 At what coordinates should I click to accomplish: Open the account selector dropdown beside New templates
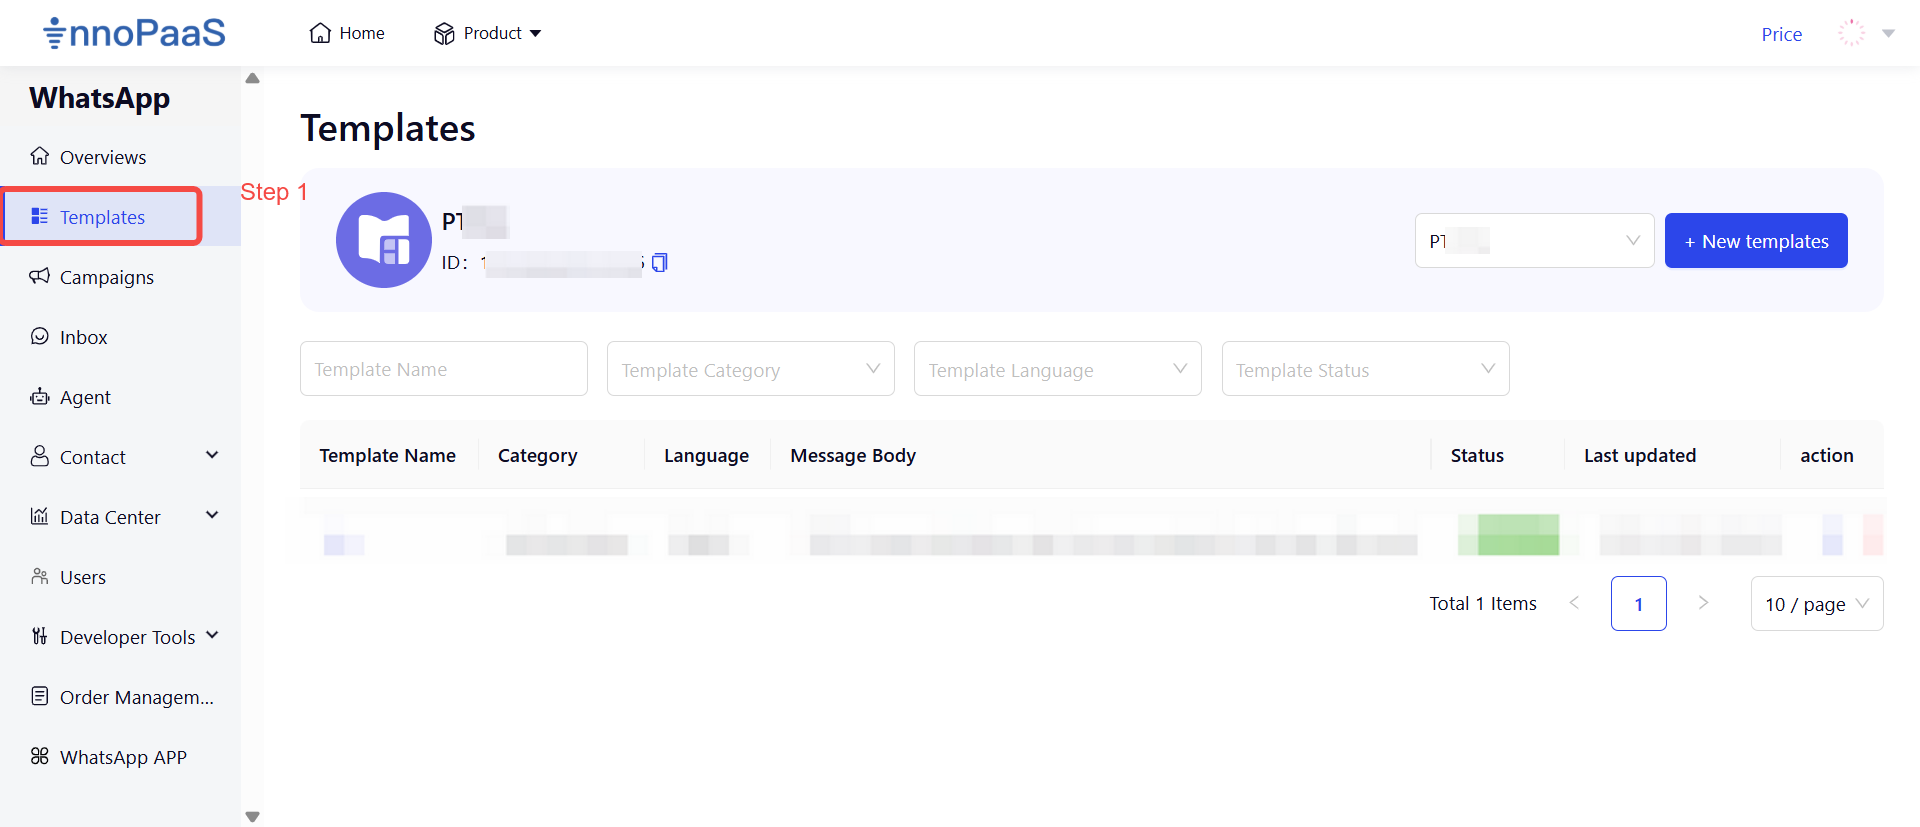pos(1534,240)
